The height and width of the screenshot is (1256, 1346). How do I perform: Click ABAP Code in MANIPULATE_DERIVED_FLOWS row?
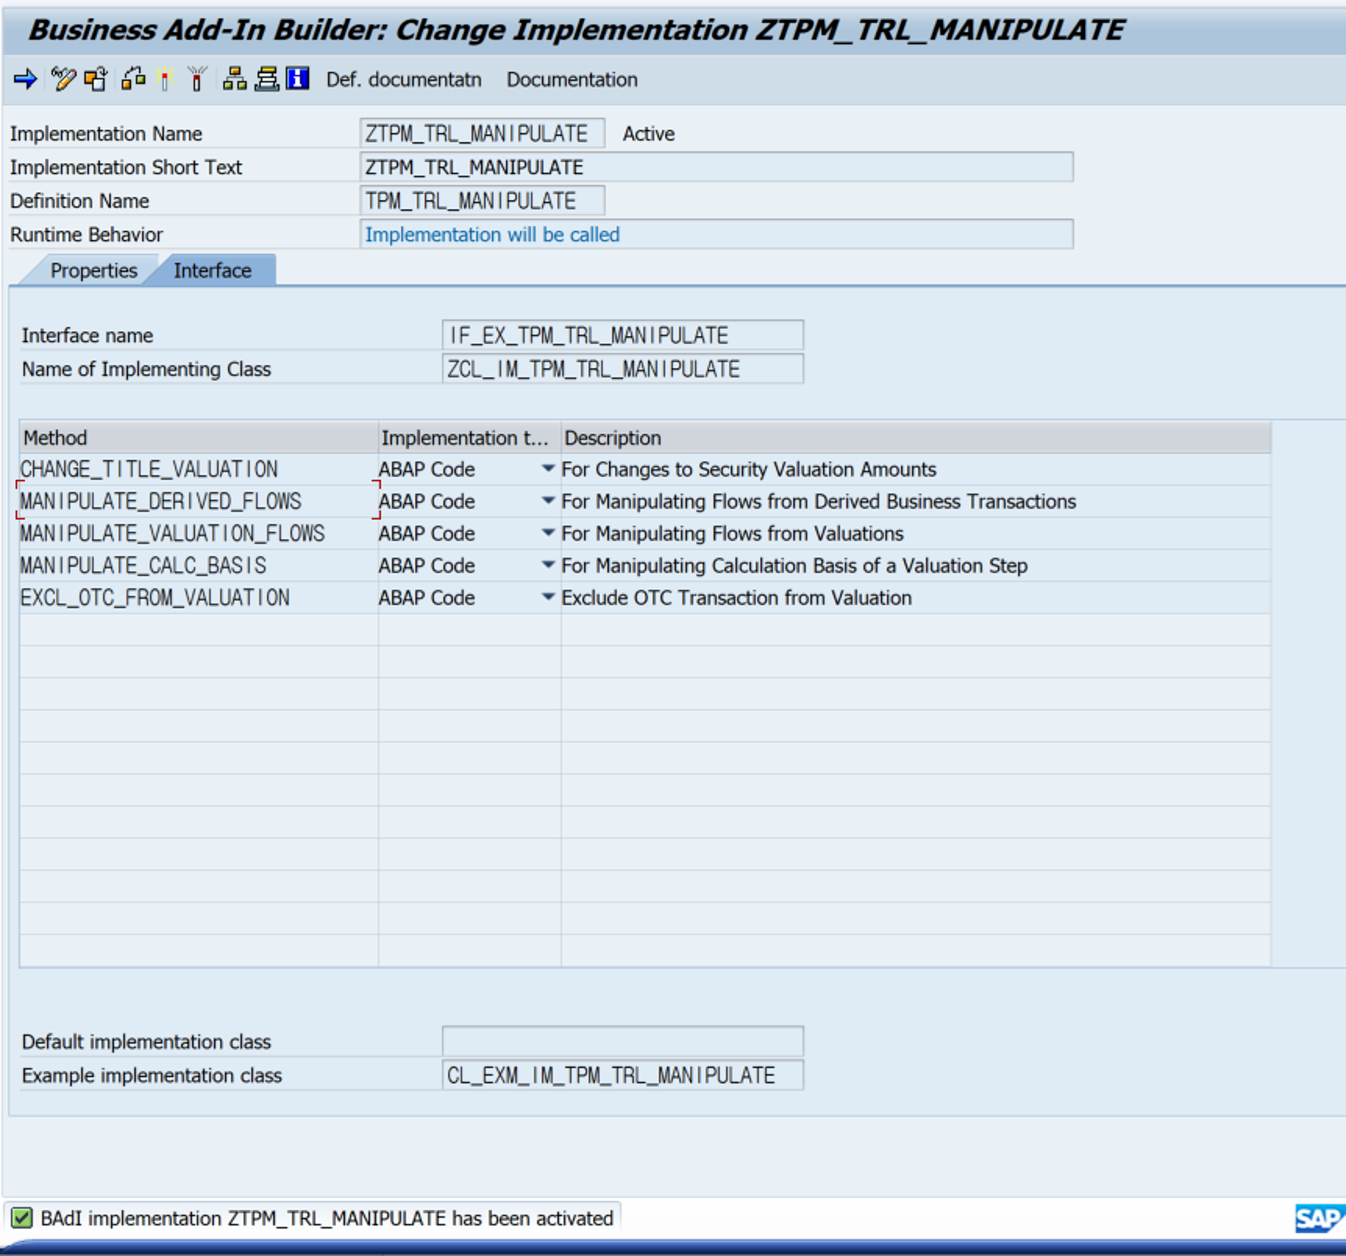tap(427, 501)
